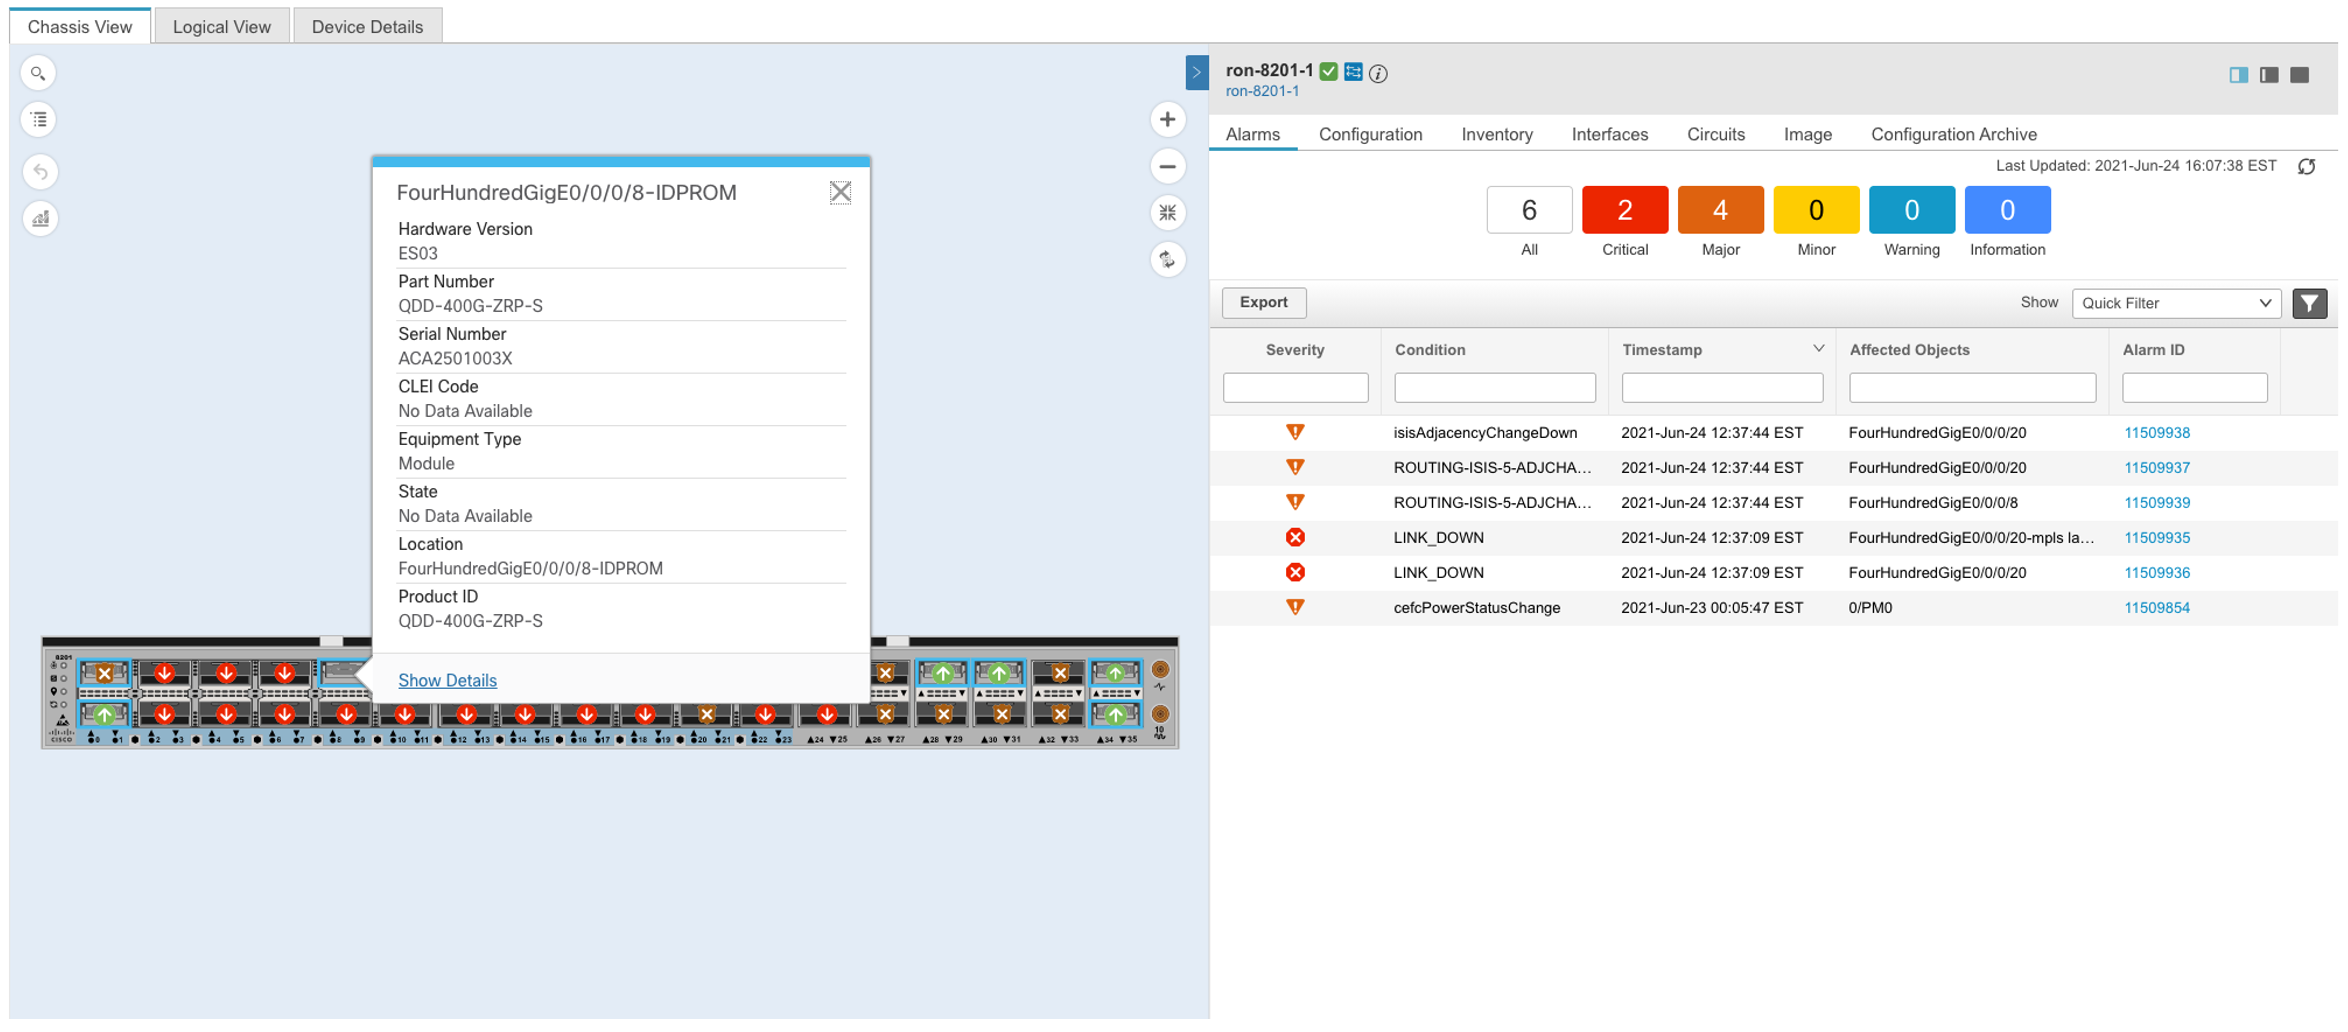Click the Export button above alarms table

[1263, 302]
